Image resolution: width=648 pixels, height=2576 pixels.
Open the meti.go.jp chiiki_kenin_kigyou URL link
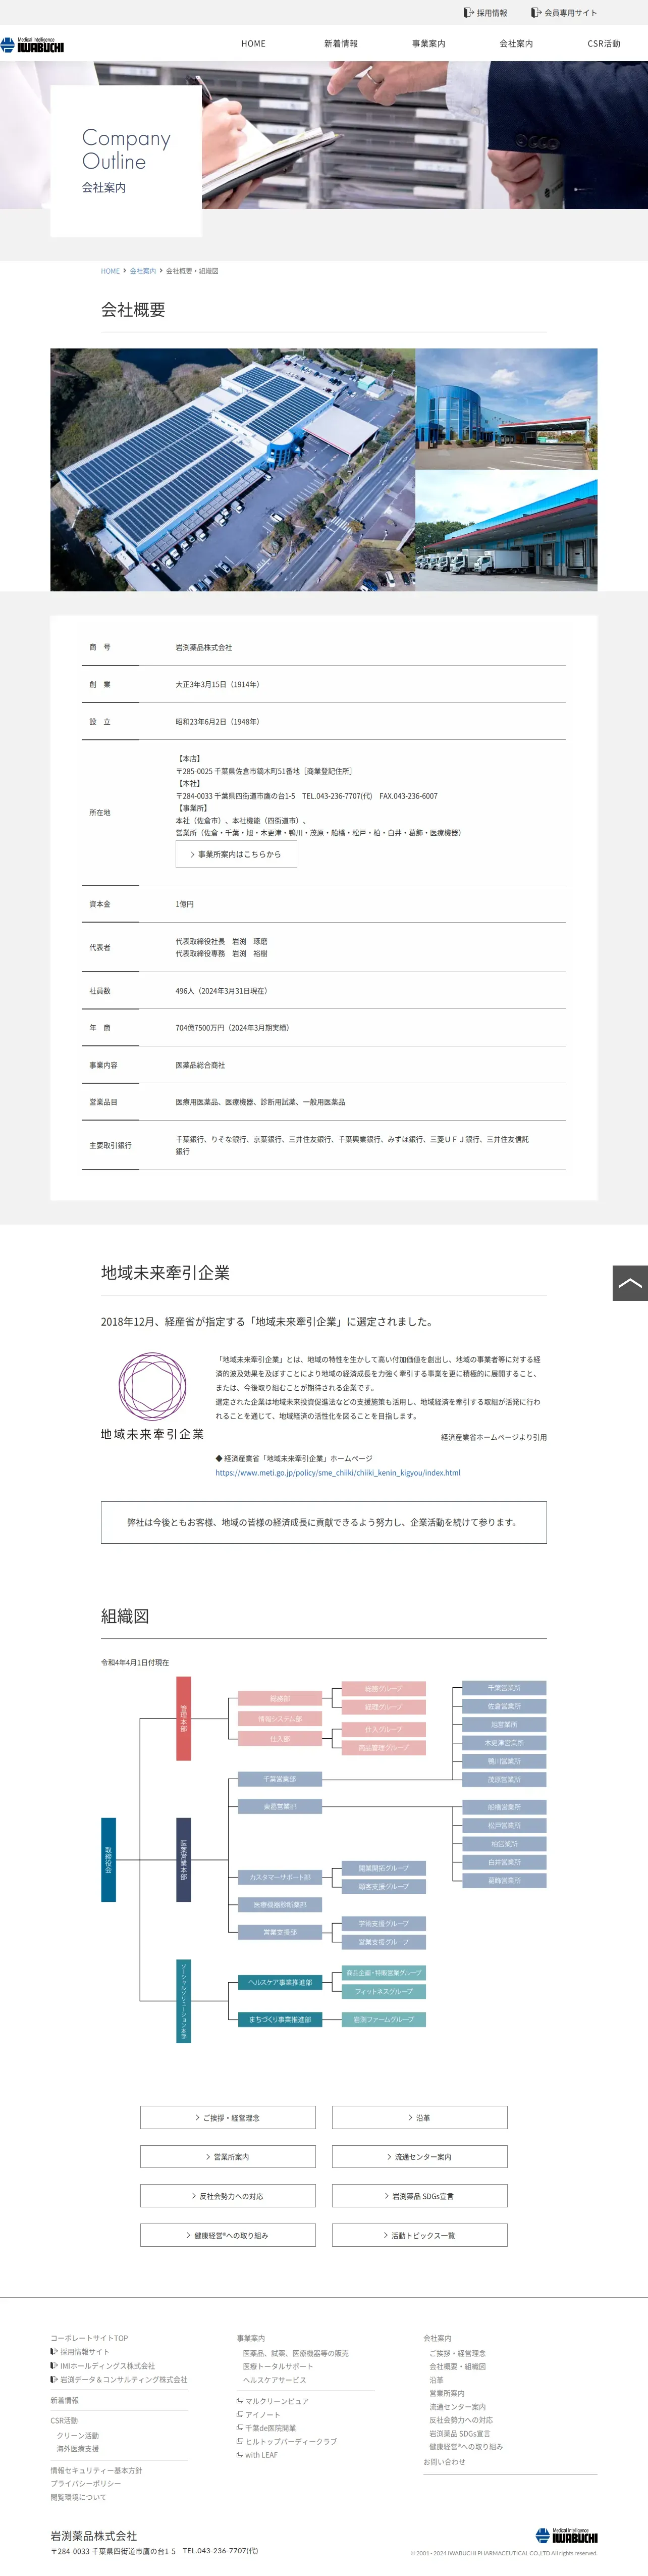(x=338, y=1473)
